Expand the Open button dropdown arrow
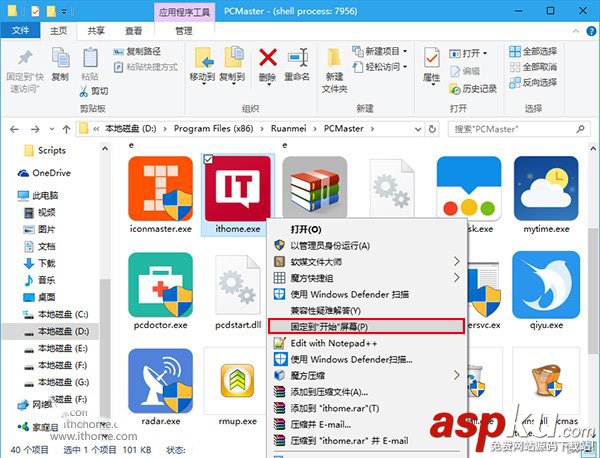 point(485,53)
